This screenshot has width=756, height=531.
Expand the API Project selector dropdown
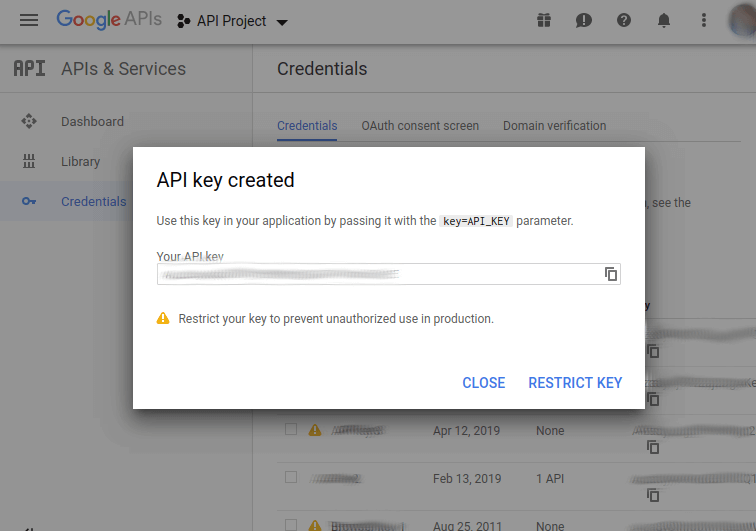point(232,21)
